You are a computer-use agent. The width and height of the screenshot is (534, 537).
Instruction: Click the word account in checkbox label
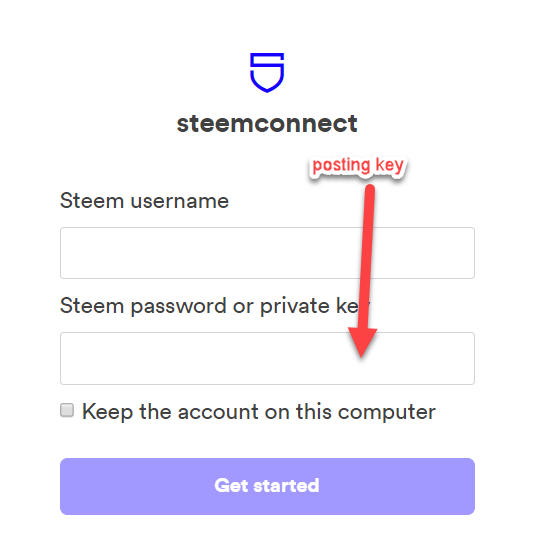[x=218, y=412]
